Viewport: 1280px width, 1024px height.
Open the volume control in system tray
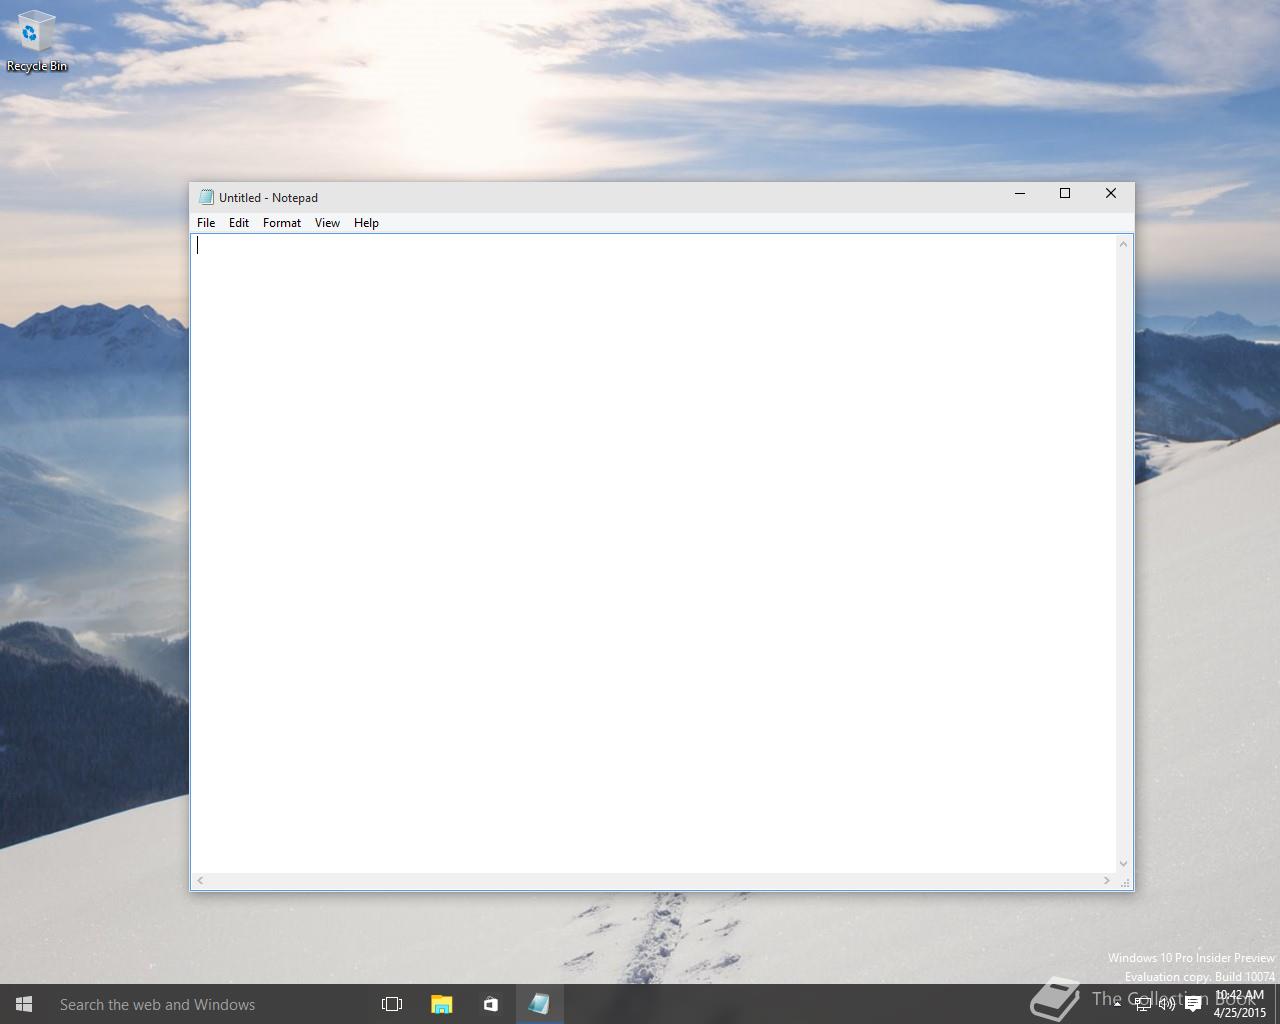pos(1167,1004)
